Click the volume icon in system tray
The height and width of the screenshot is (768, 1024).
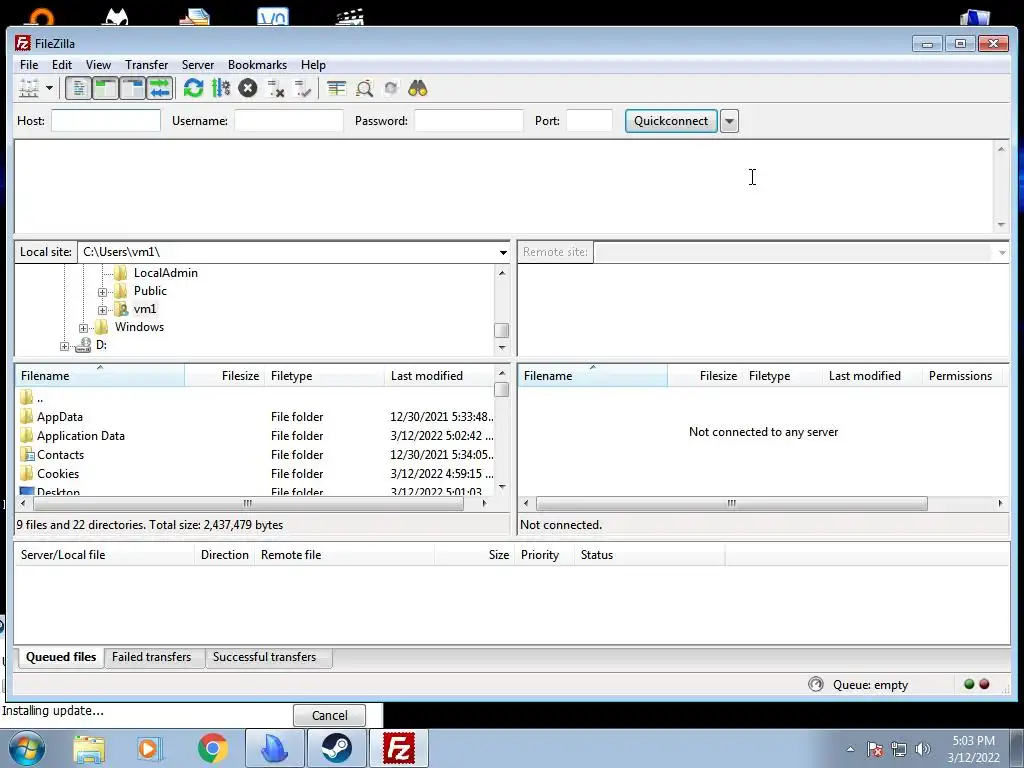point(923,749)
